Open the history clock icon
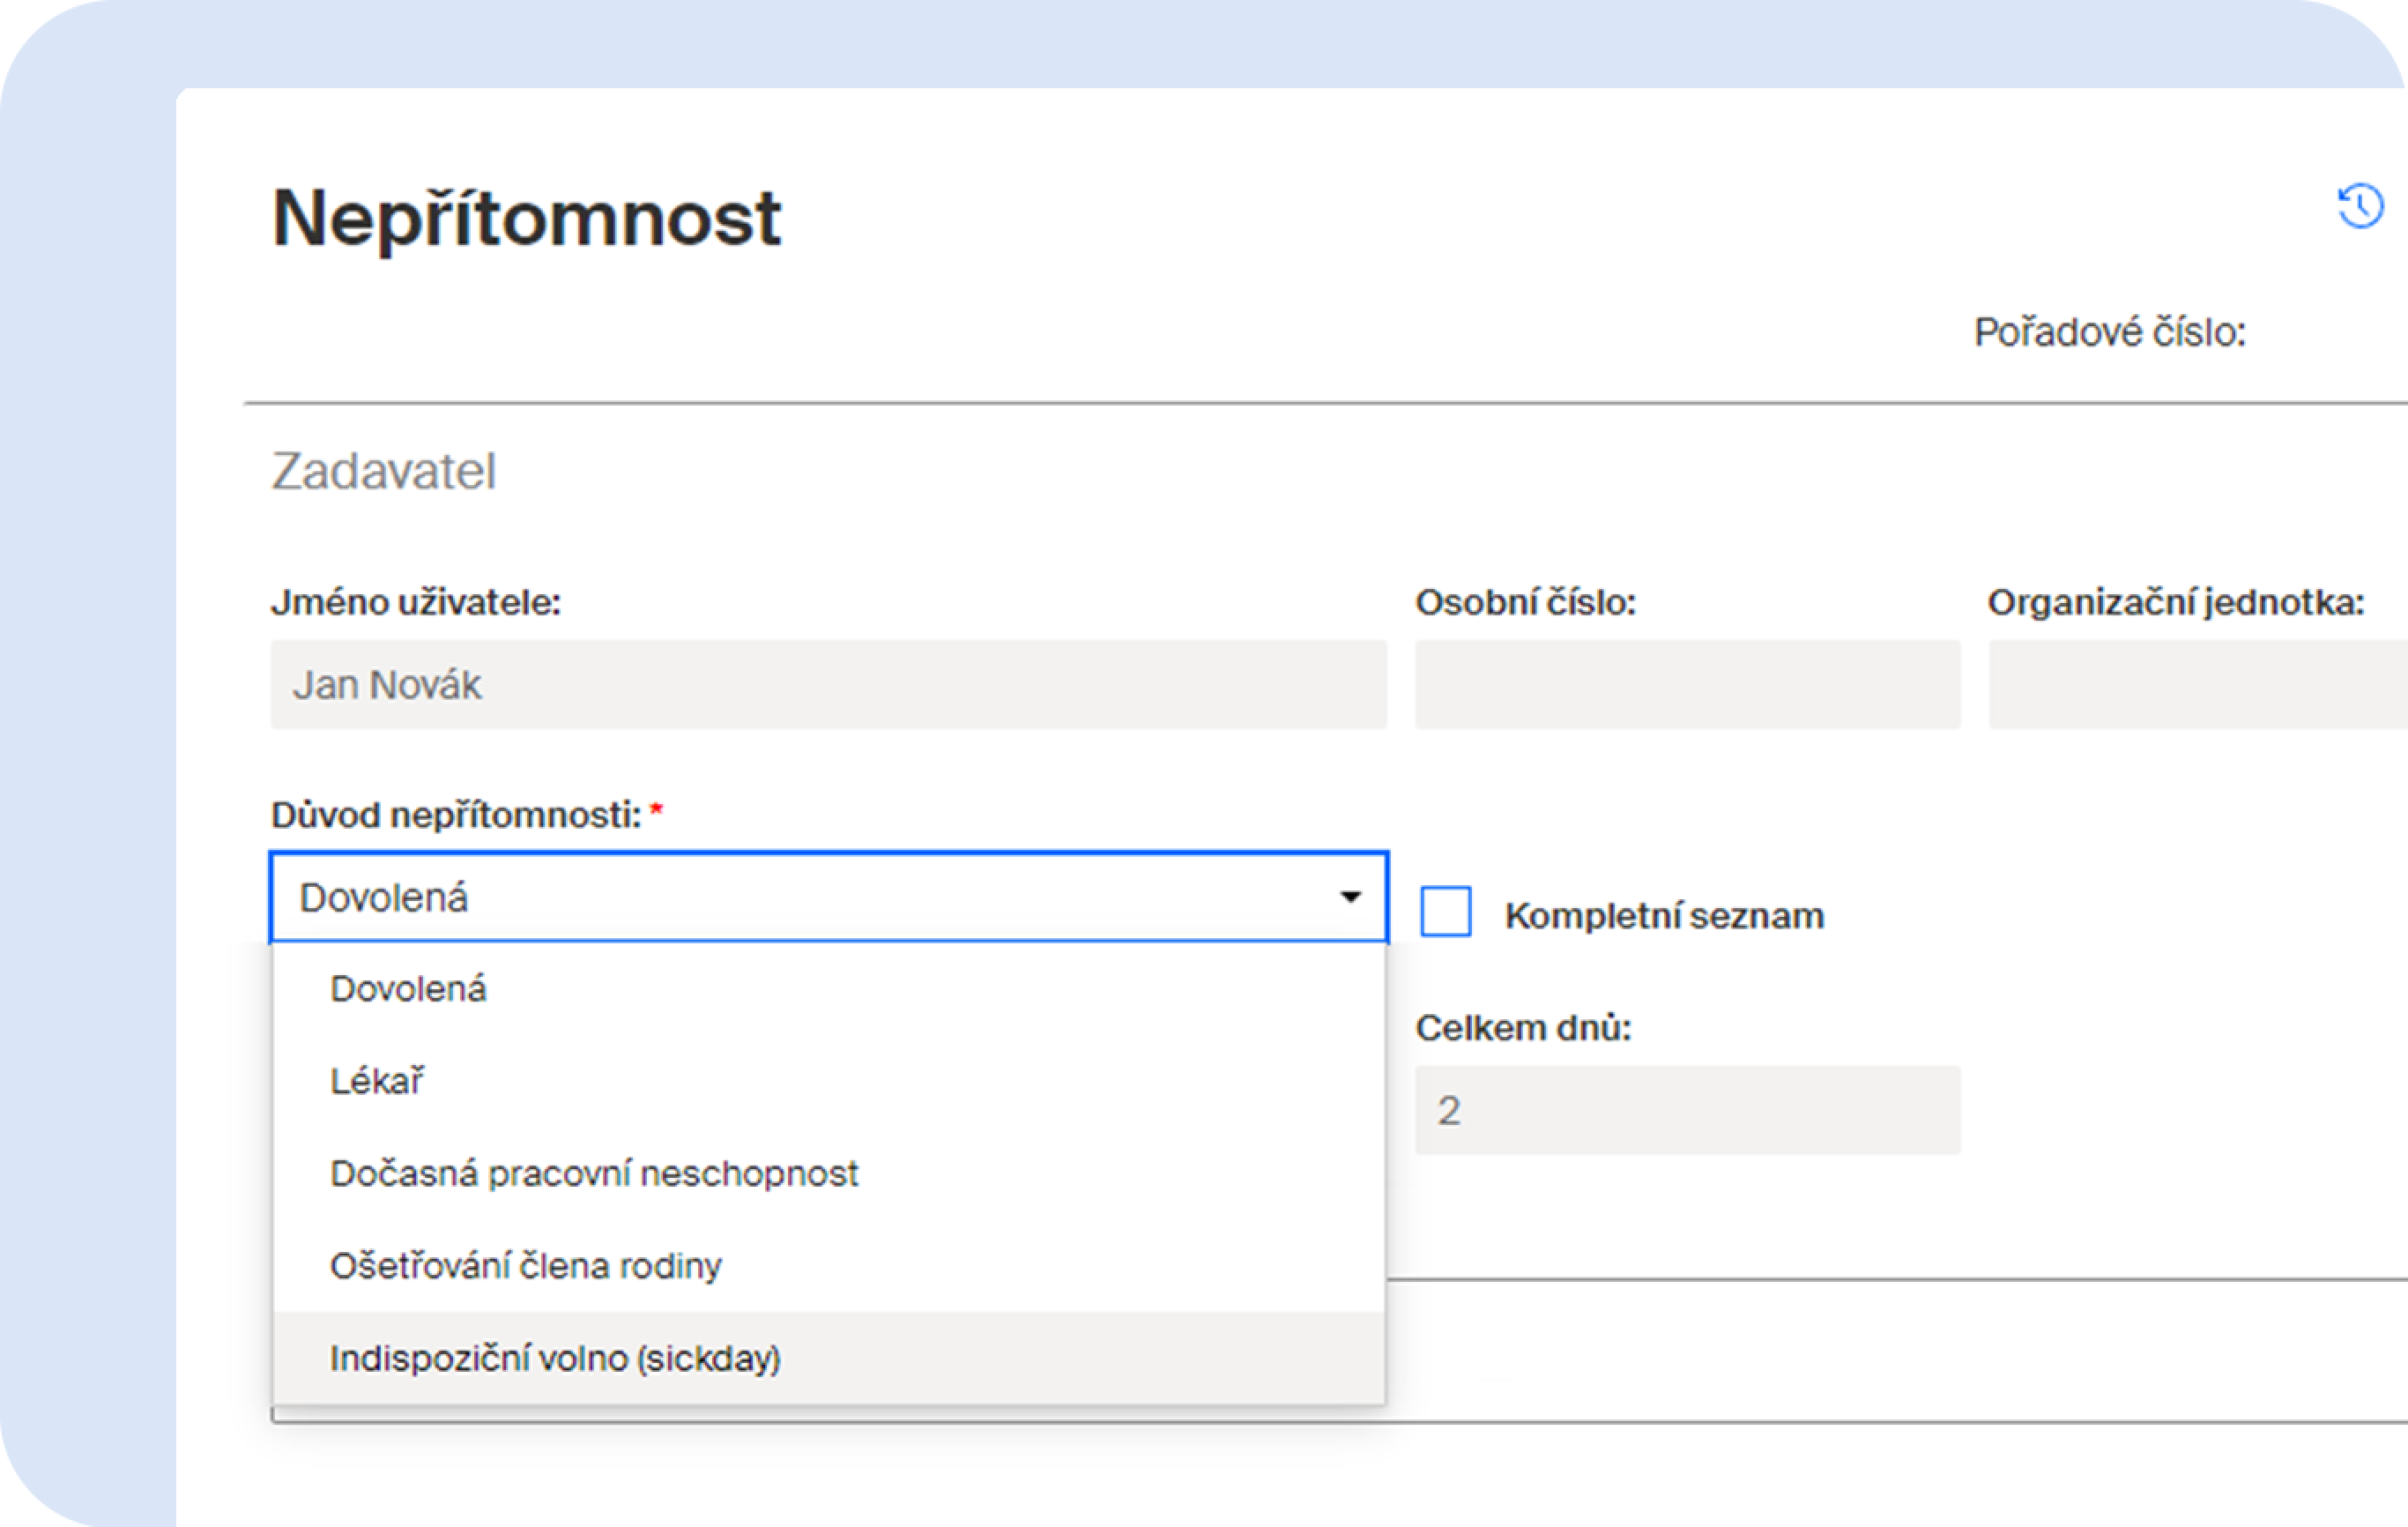This screenshot has height=1527, width=2408. point(2360,207)
